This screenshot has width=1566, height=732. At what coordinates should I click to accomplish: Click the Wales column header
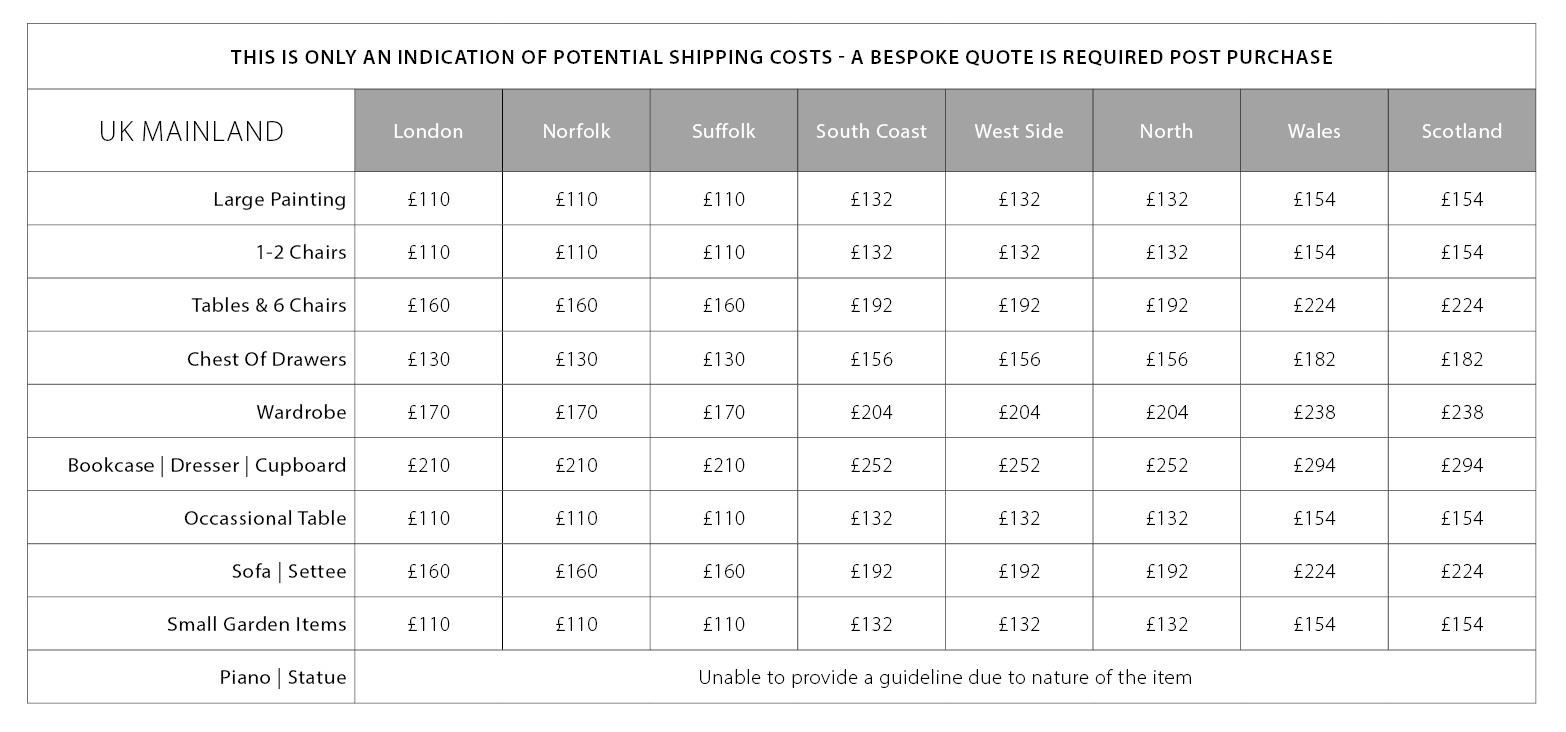(x=1314, y=131)
